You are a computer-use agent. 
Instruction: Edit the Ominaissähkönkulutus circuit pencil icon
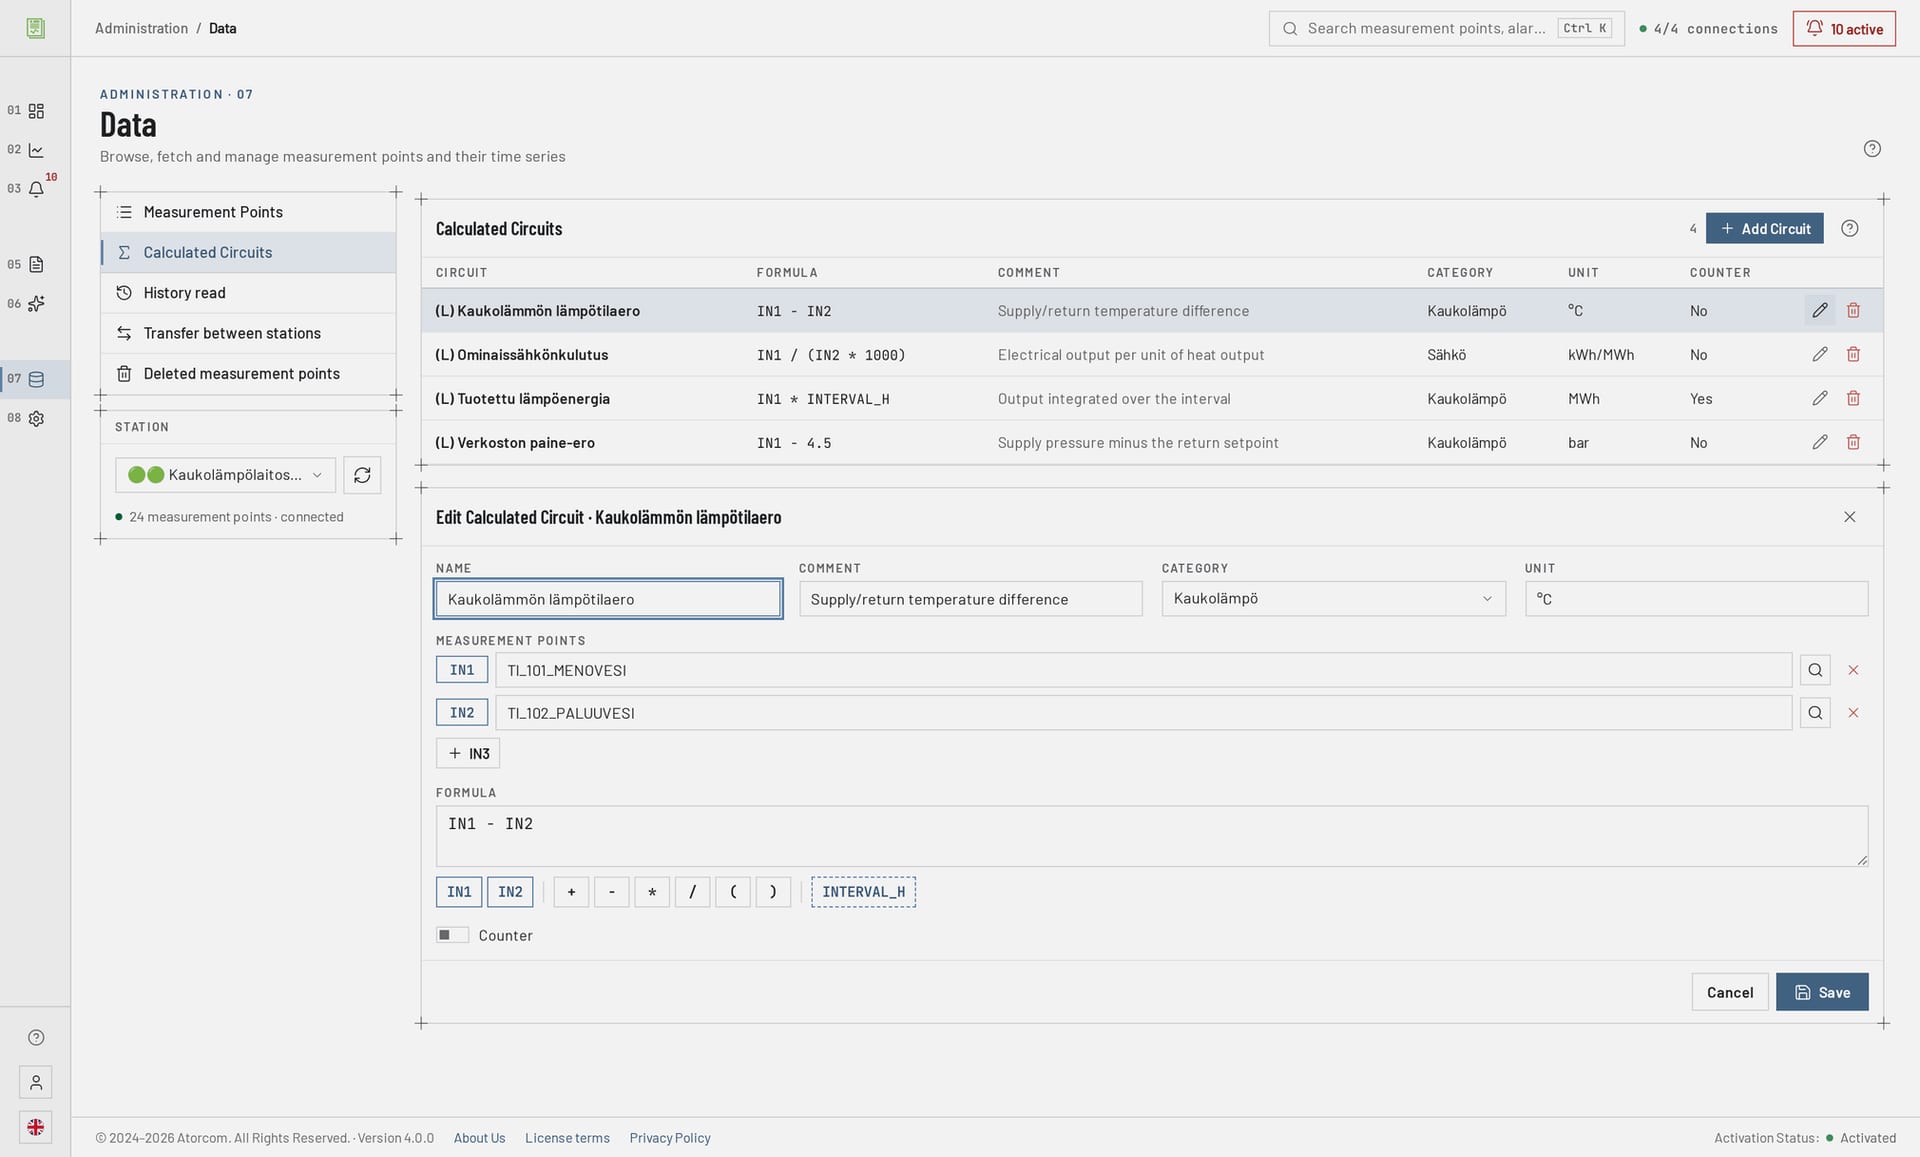1819,355
